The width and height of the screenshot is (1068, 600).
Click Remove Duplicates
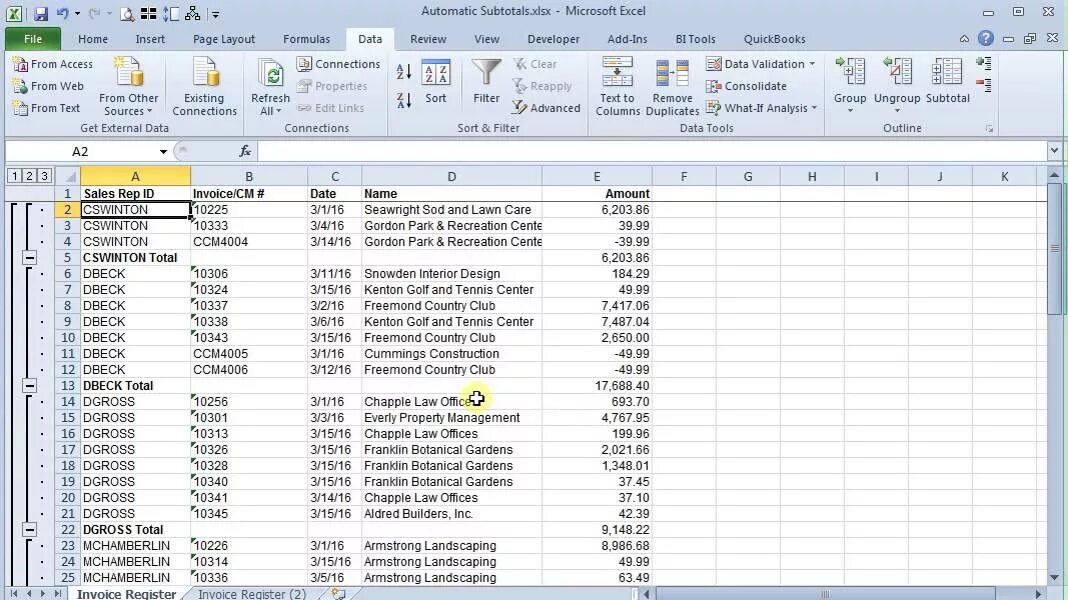[x=672, y=86]
